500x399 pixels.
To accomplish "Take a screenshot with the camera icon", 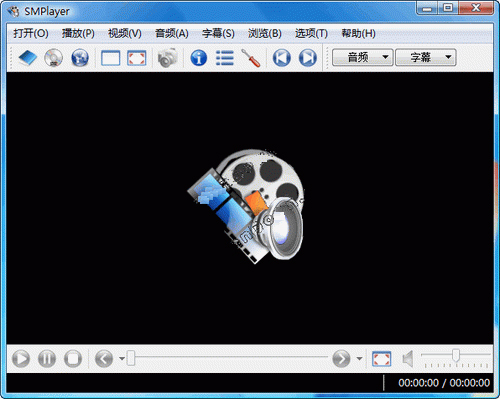I will [x=168, y=58].
